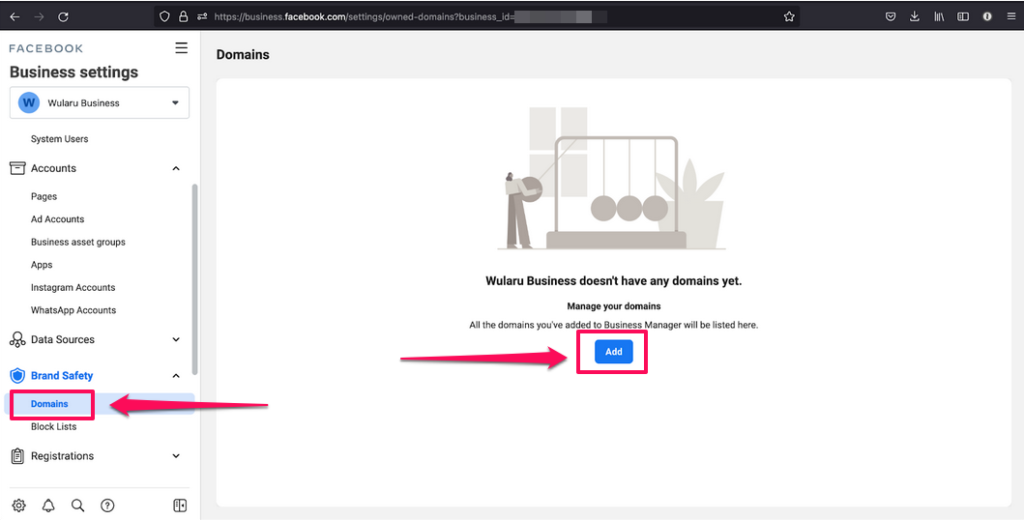Click the shield tracking protection icon
The height and width of the screenshot is (520, 1024).
tap(165, 16)
